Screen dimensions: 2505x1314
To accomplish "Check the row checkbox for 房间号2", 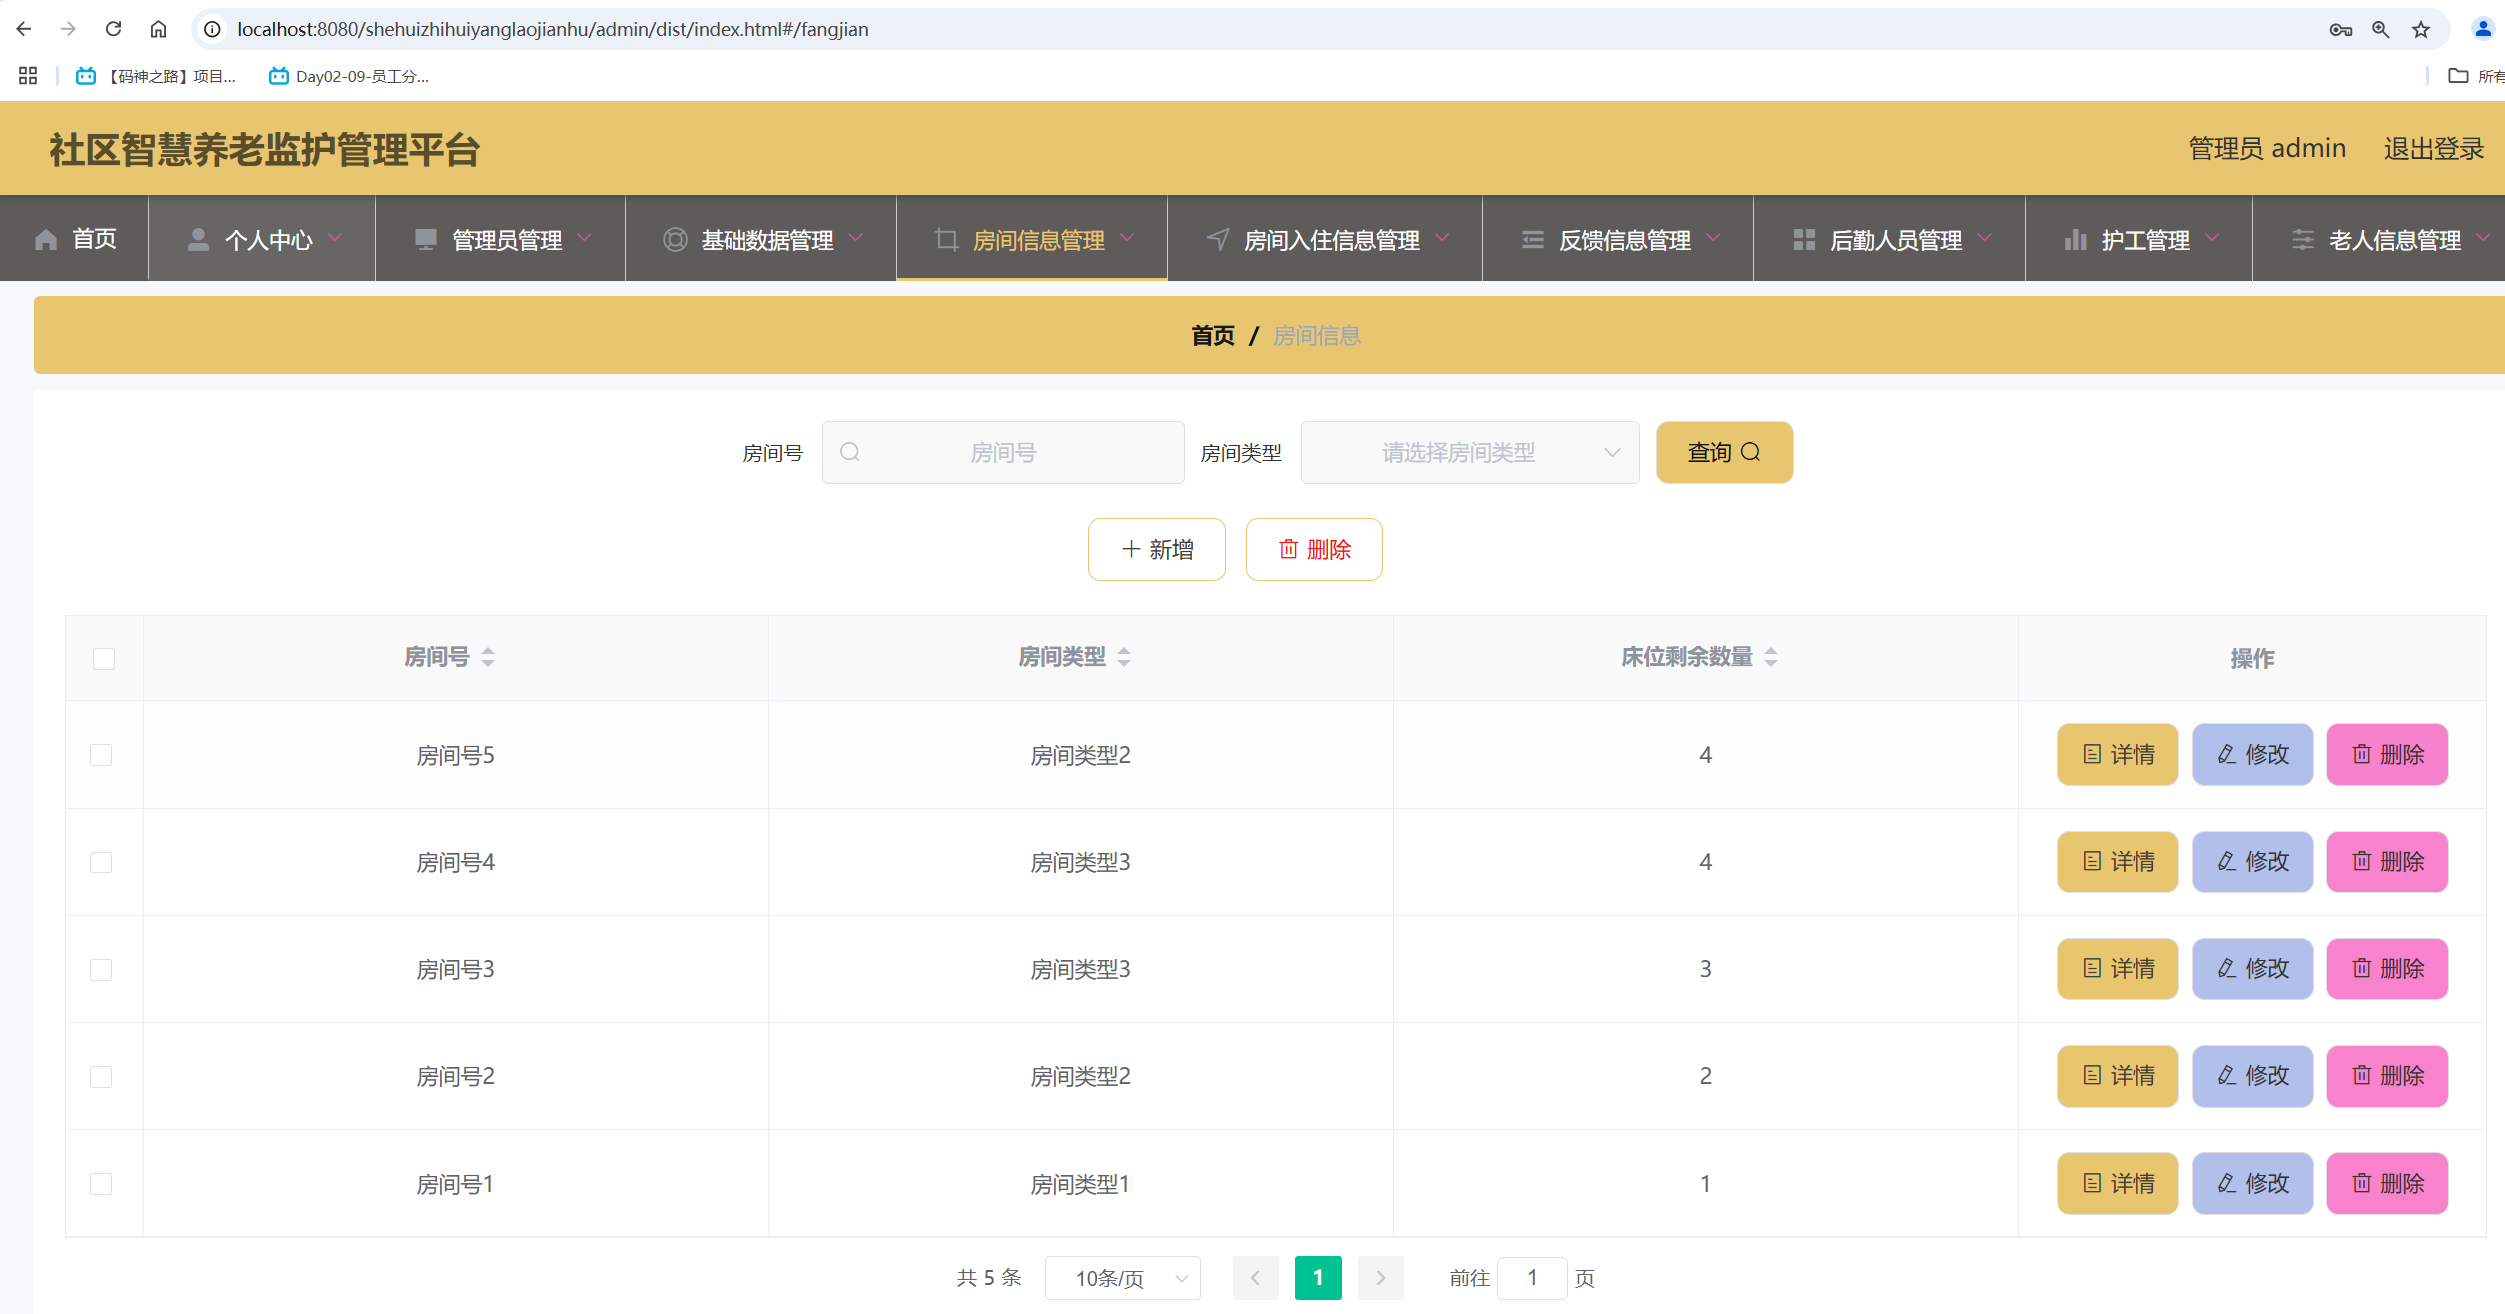I will (x=101, y=1076).
